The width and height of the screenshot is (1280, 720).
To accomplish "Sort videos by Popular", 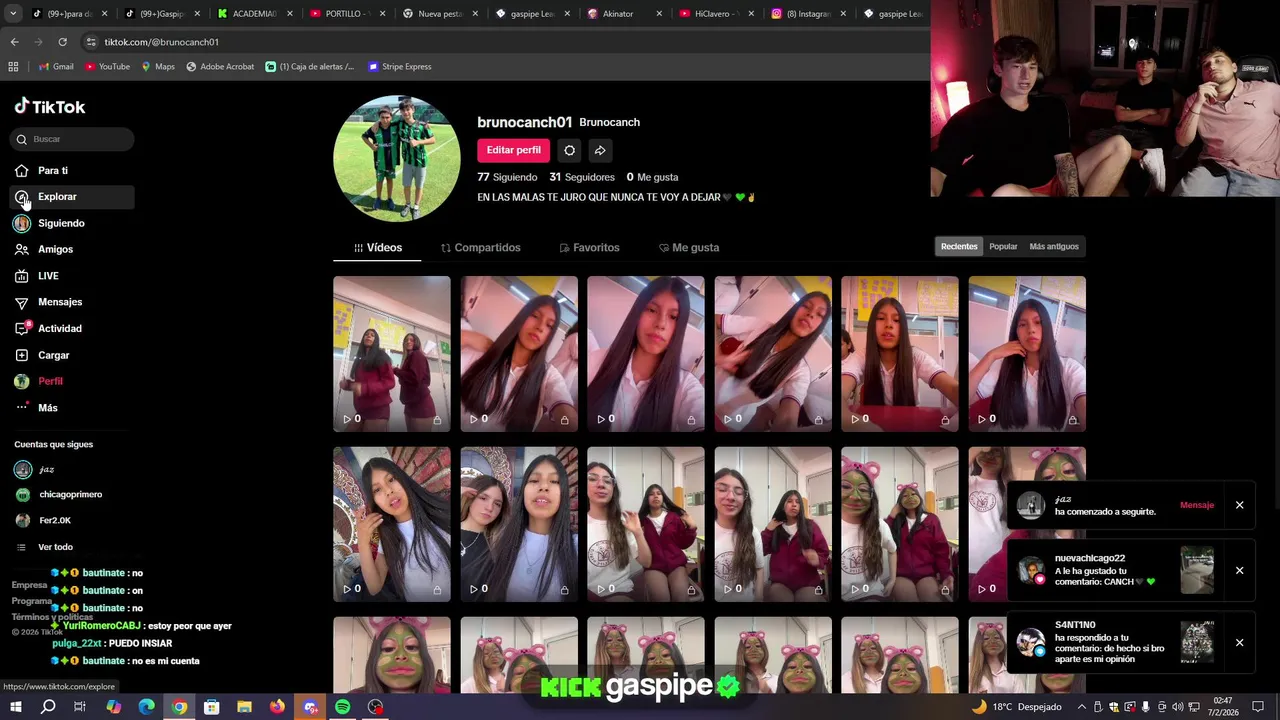I will [x=1003, y=247].
